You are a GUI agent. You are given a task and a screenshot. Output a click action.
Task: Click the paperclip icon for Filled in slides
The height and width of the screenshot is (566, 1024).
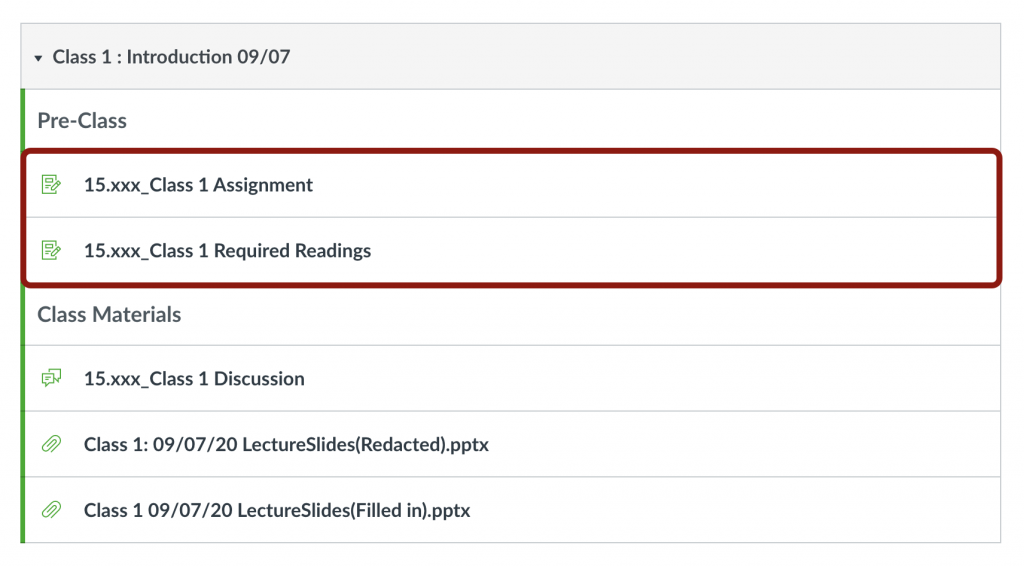tap(51, 510)
